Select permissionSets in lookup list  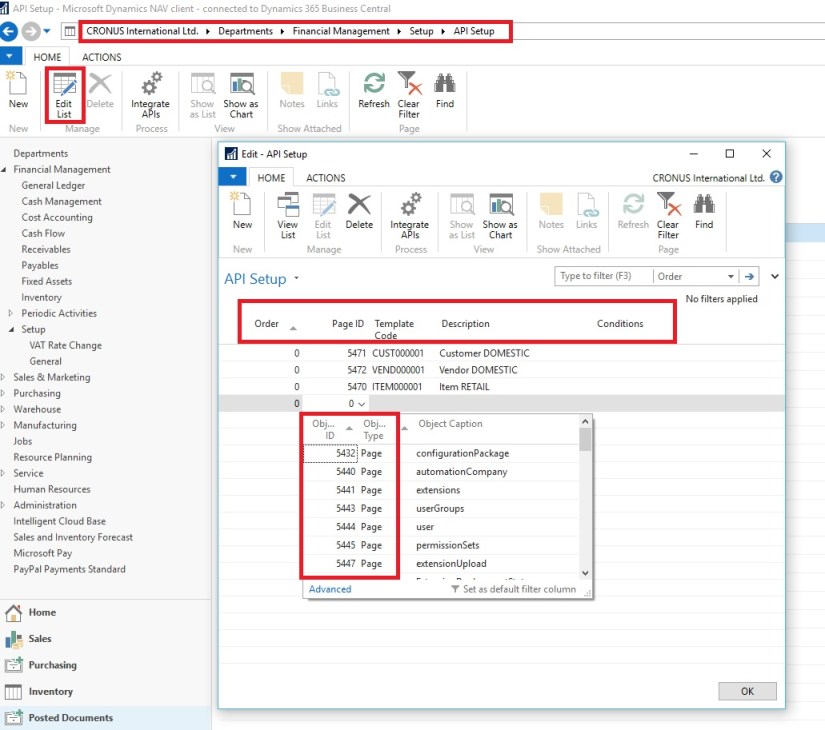pyautogui.click(x=441, y=545)
